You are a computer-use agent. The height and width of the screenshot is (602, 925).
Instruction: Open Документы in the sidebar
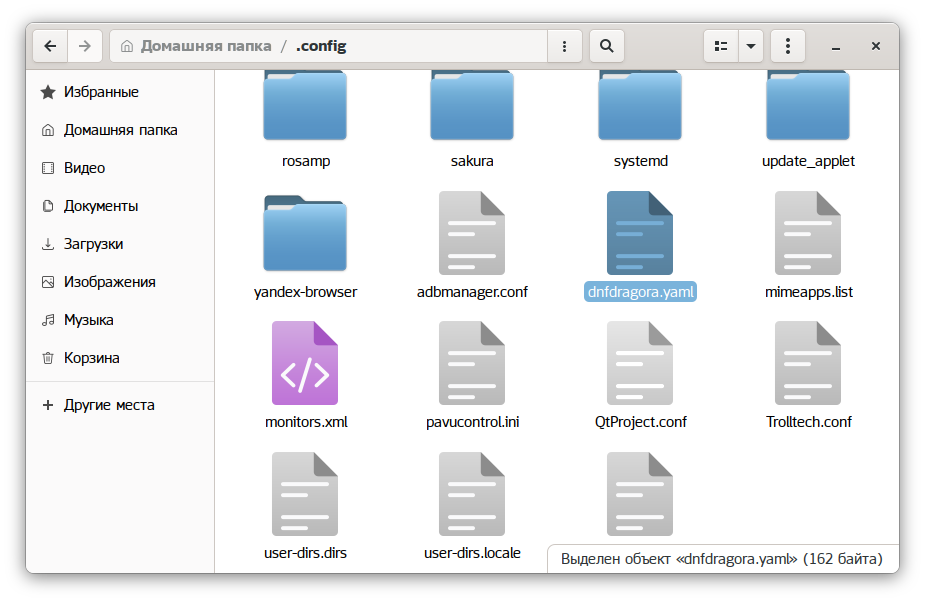coord(120,206)
